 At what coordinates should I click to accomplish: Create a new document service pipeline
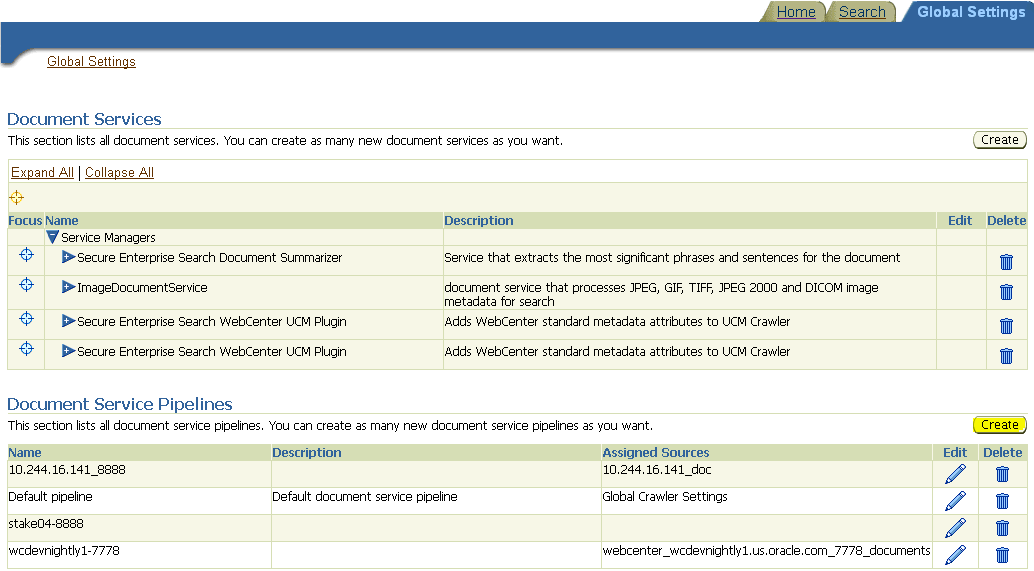pyautogui.click(x=1000, y=425)
